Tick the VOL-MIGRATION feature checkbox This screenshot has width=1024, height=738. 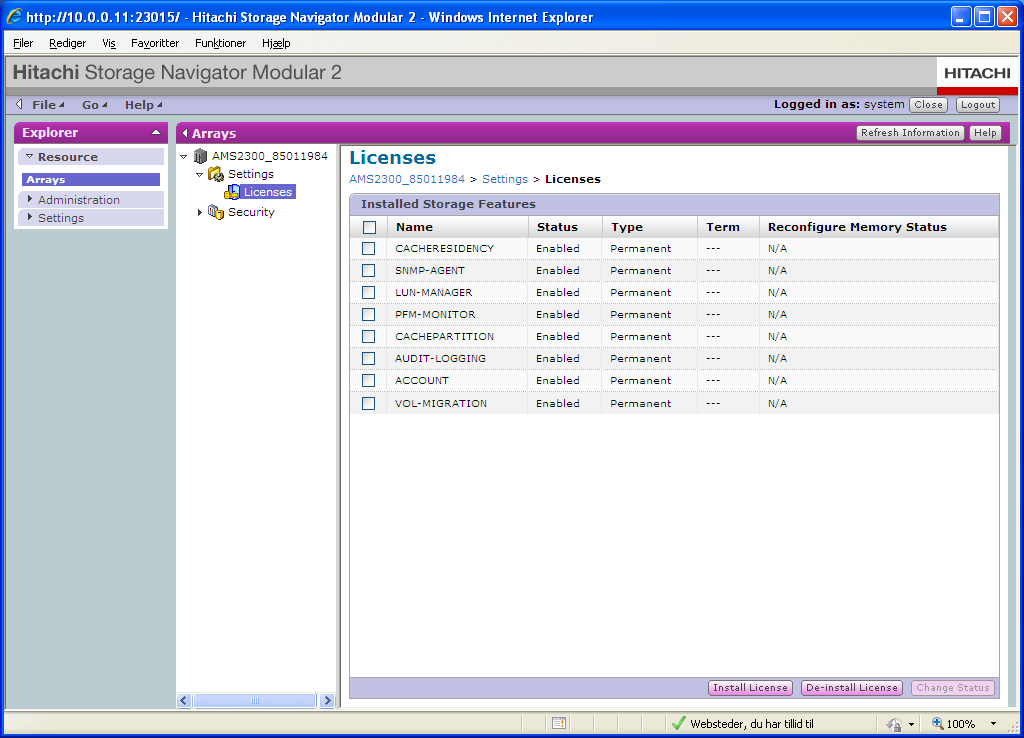(369, 403)
